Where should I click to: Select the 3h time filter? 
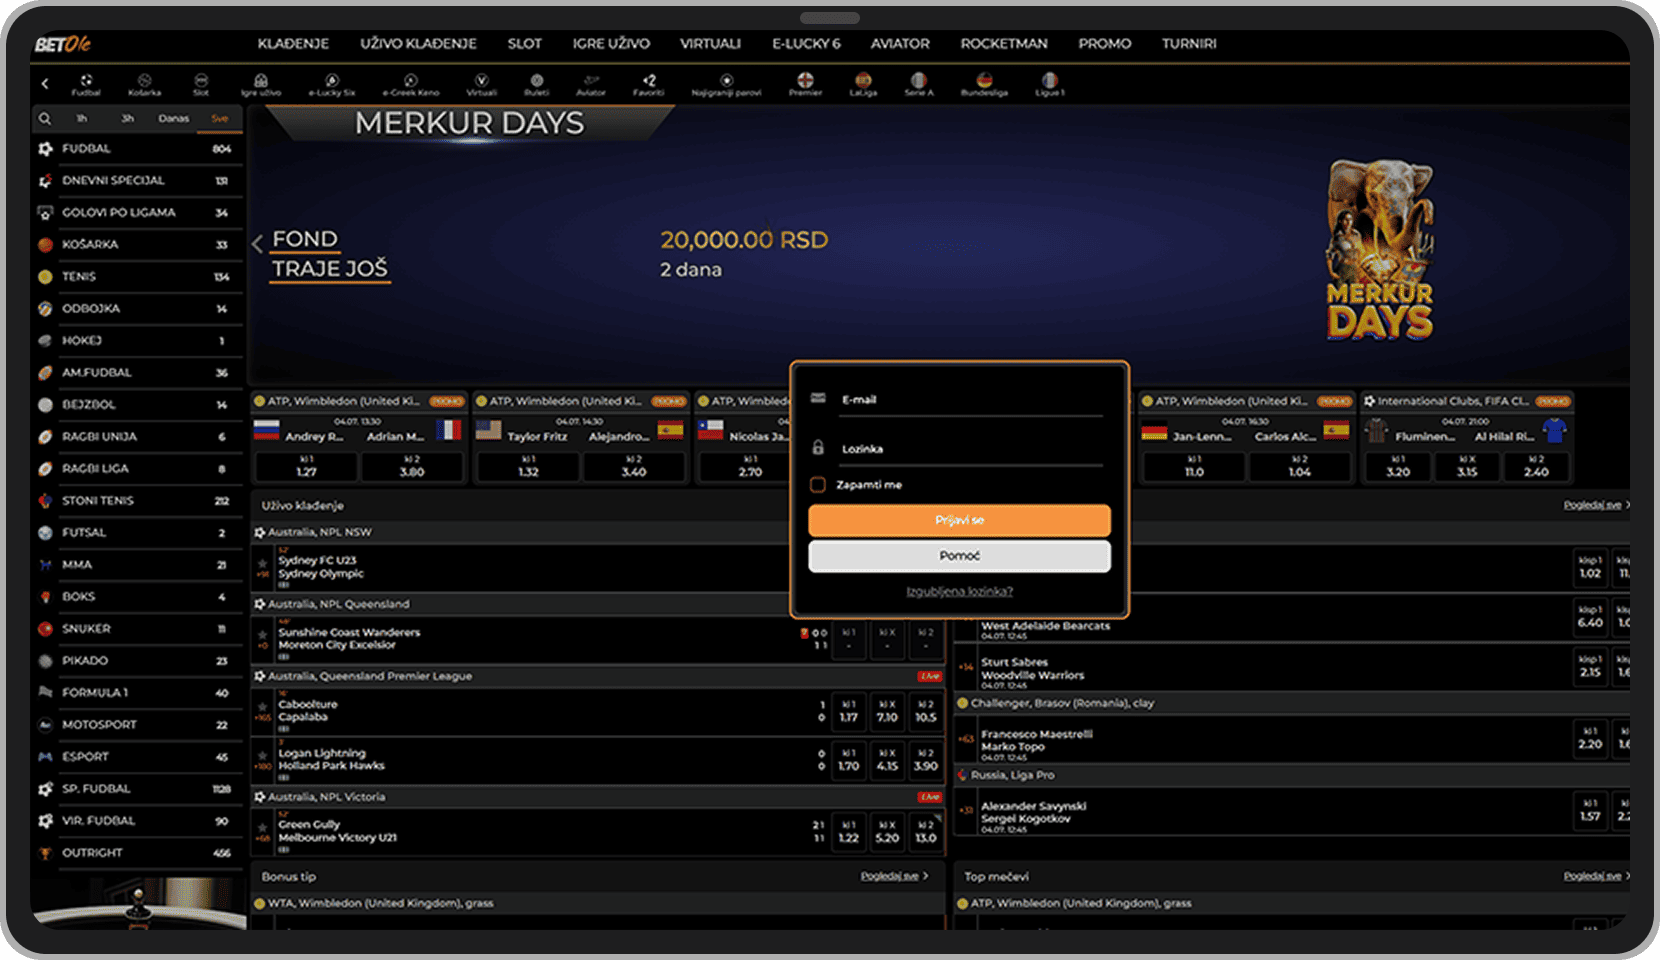click(x=128, y=118)
